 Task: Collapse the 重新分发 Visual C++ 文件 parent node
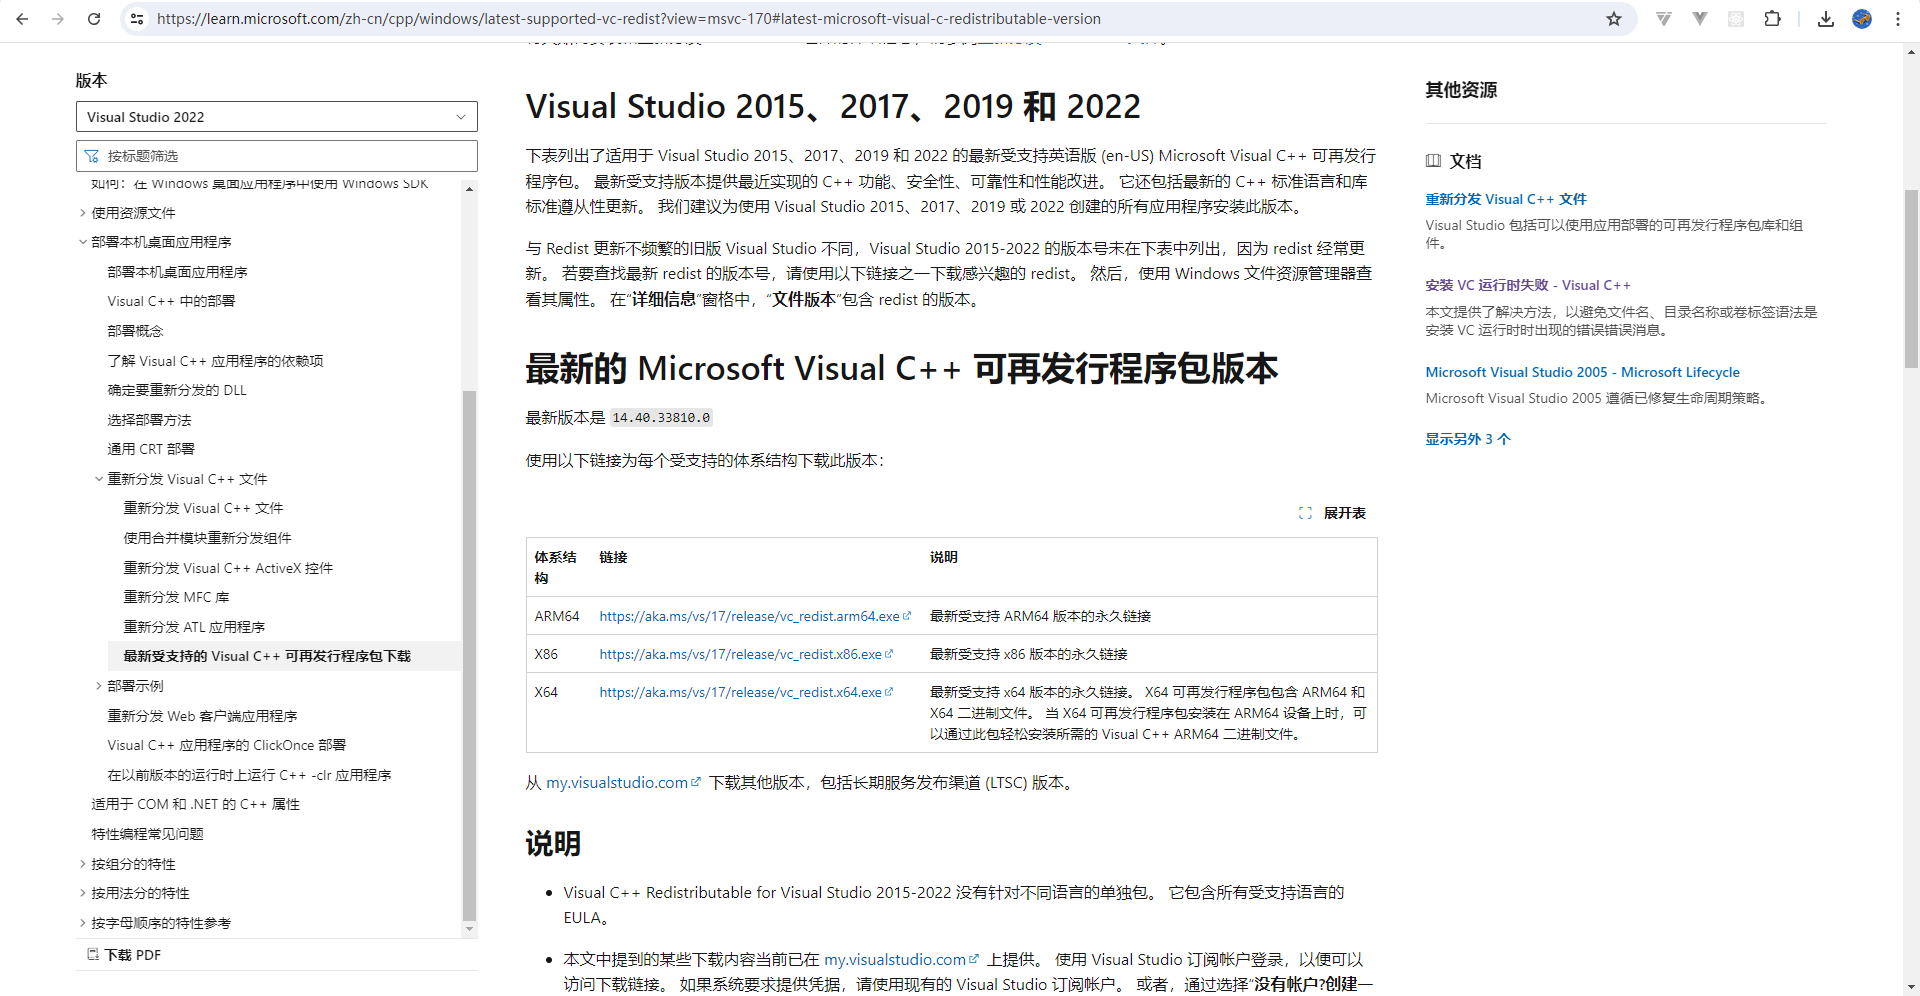pos(99,479)
